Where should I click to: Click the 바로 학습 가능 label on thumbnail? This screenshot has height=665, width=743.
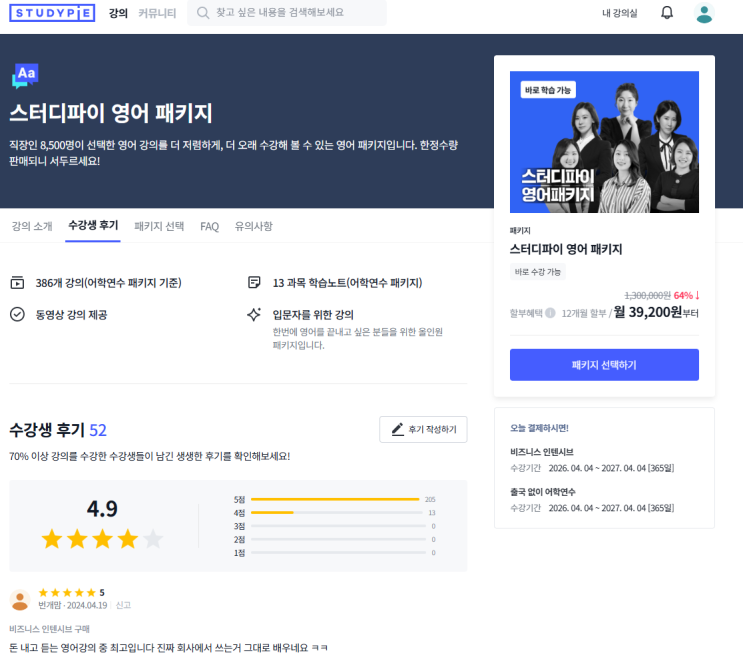(548, 90)
